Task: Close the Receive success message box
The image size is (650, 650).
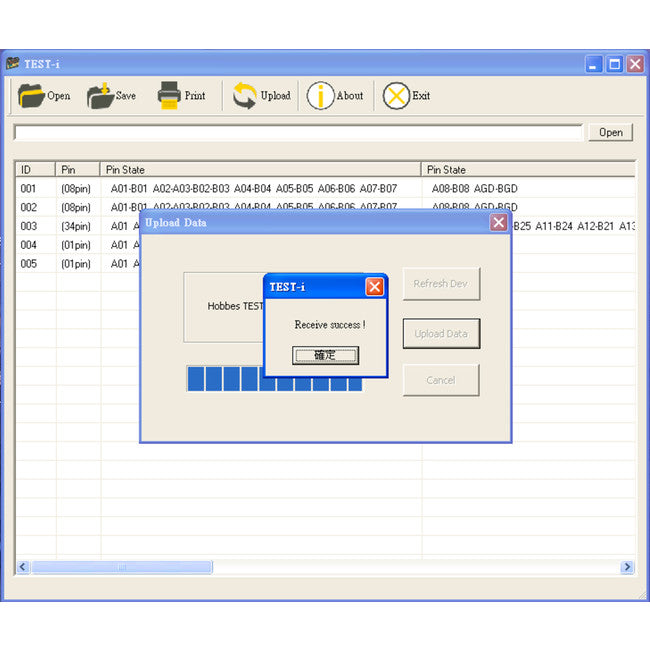Action: coord(374,287)
